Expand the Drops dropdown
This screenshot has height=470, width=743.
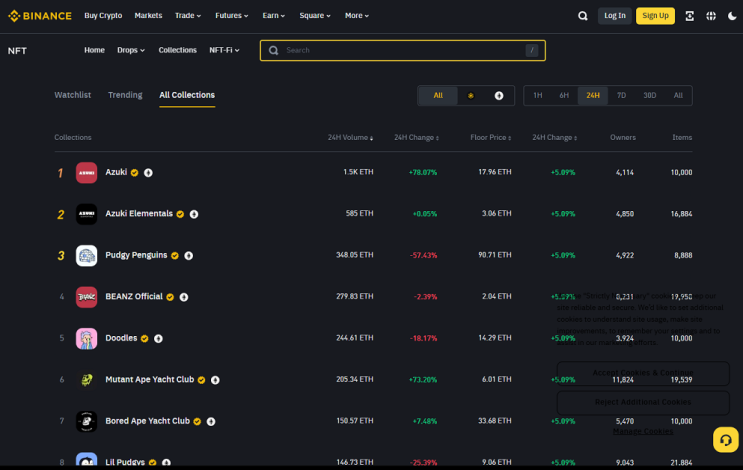(x=131, y=50)
